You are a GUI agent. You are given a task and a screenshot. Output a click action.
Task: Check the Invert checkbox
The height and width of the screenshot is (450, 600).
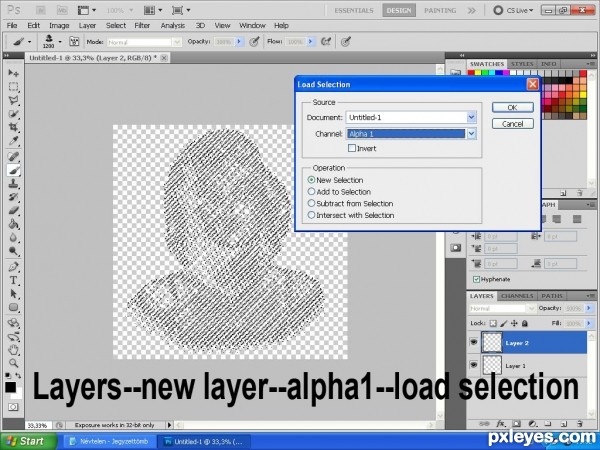click(x=352, y=148)
